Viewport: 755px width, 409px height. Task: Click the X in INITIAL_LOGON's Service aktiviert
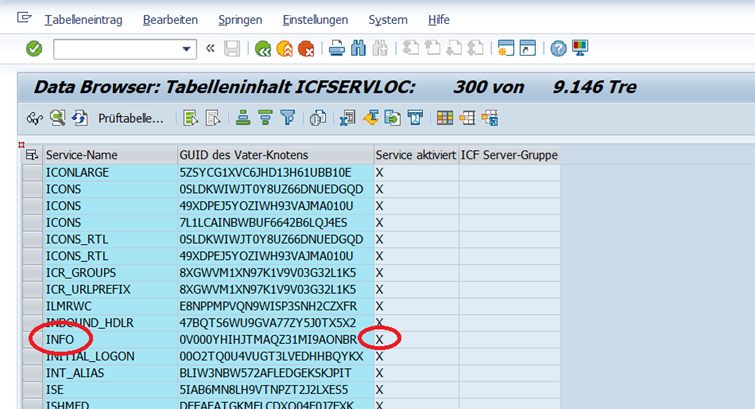click(x=379, y=356)
